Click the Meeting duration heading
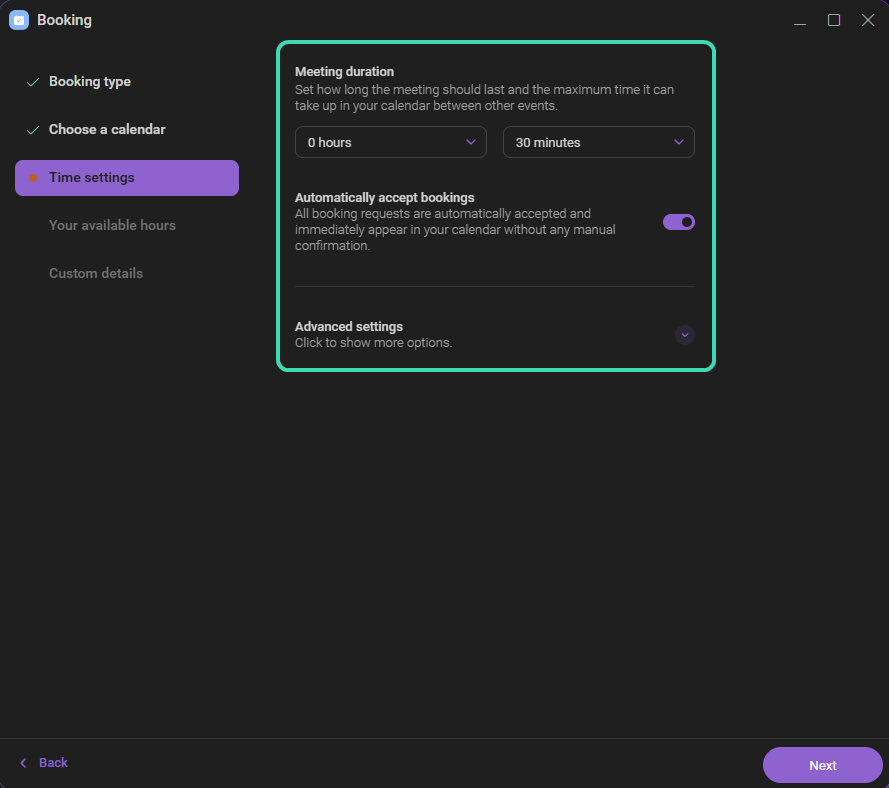This screenshot has width=889, height=788. (344, 72)
